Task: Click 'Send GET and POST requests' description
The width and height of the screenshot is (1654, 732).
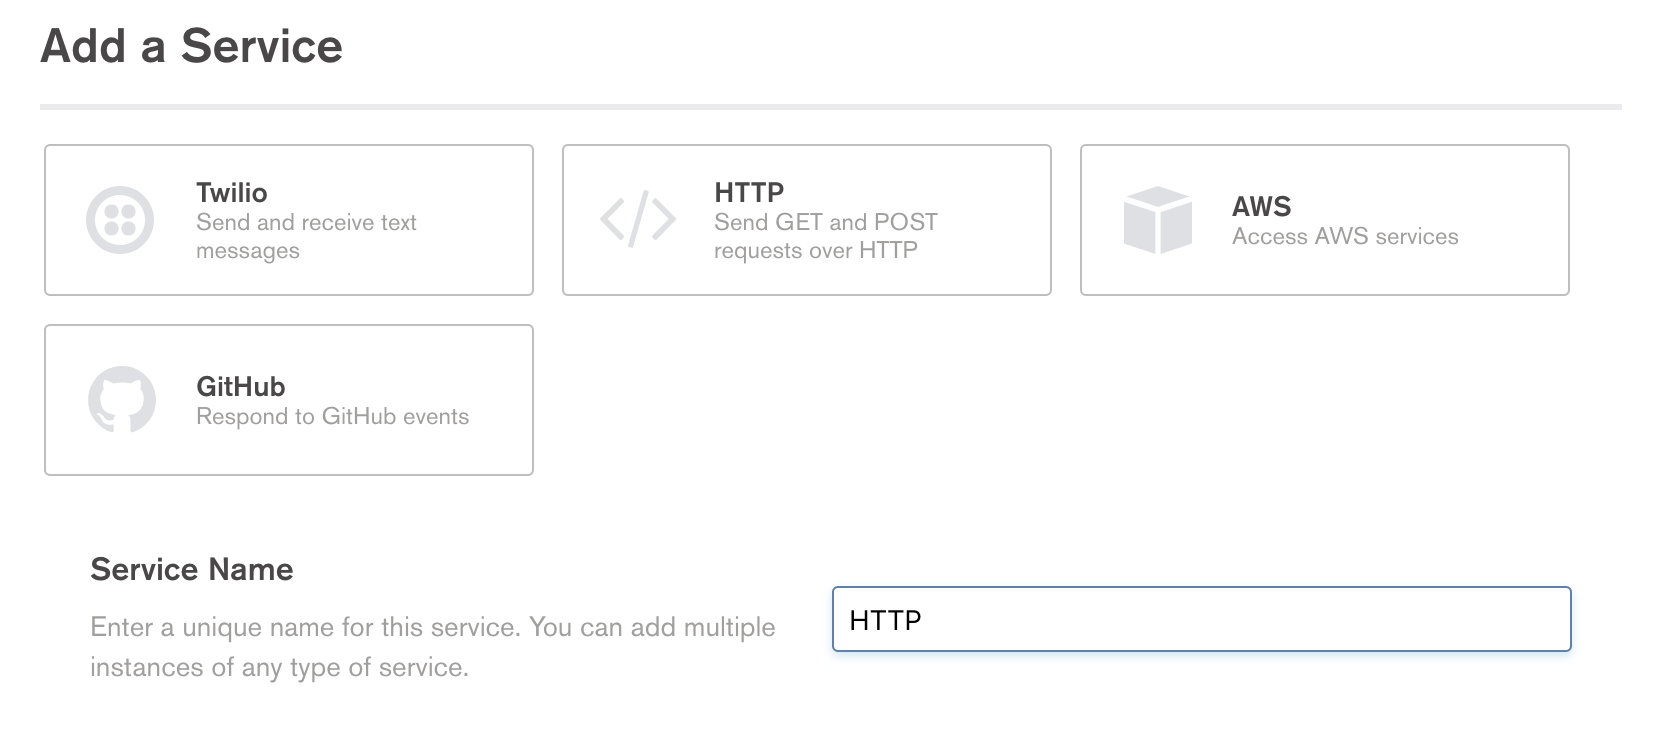Action: (826, 236)
